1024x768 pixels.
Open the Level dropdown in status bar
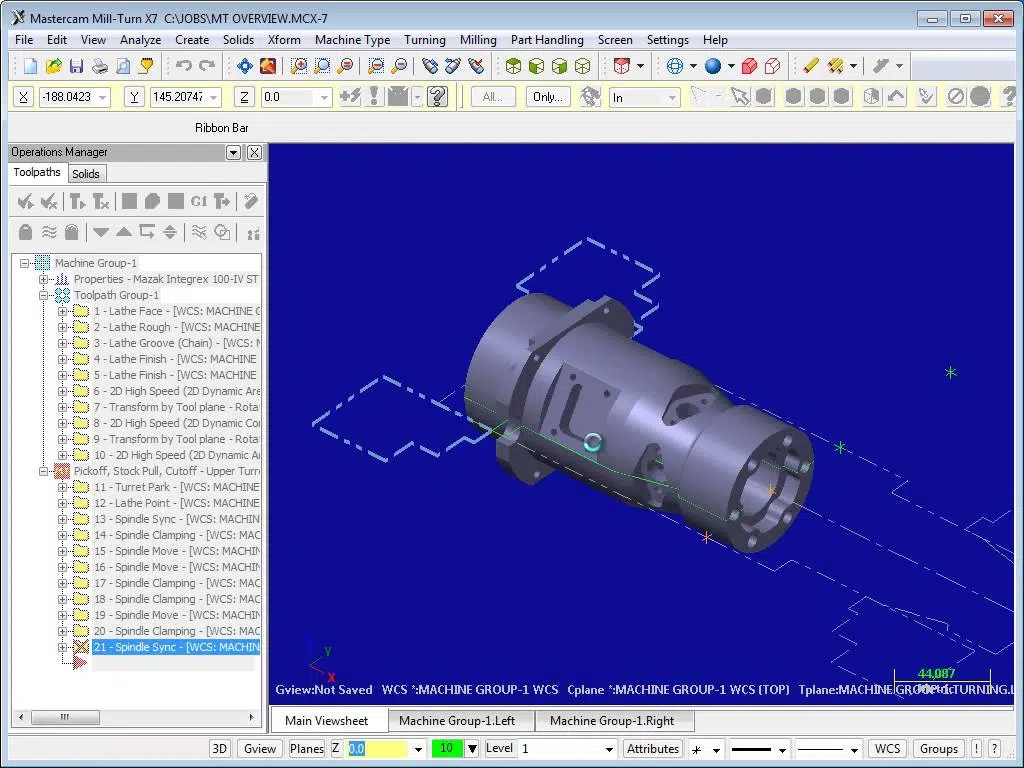point(609,749)
